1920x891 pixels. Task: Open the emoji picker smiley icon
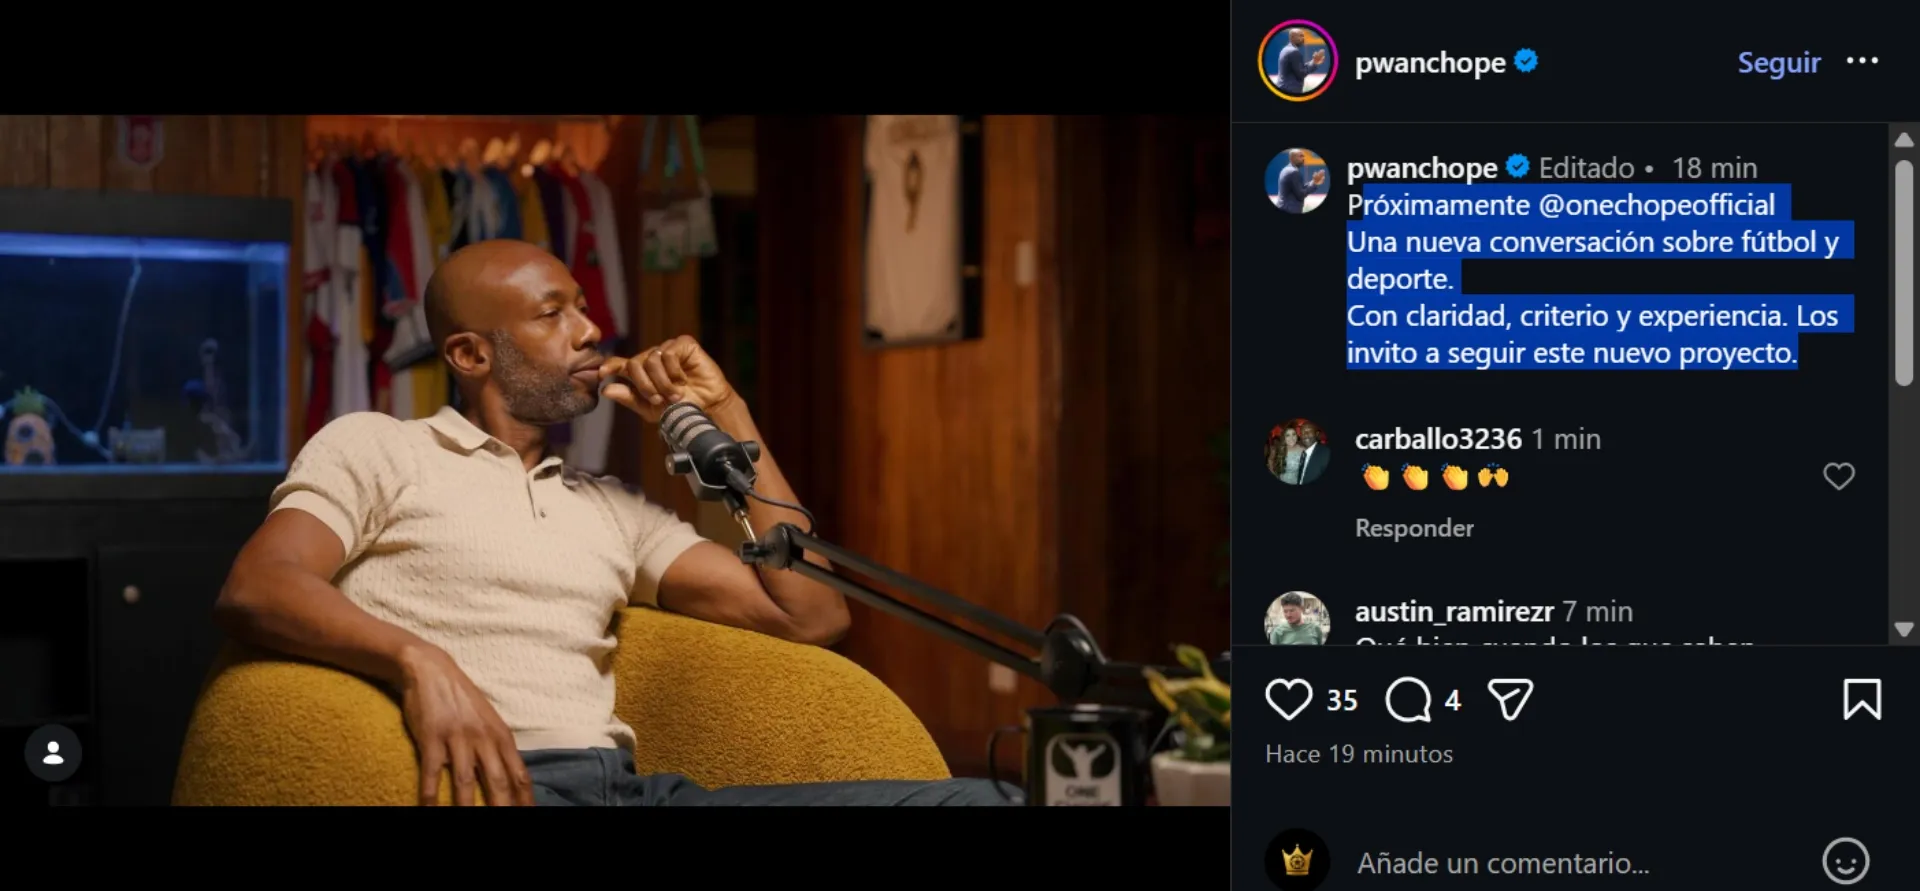point(1845,860)
